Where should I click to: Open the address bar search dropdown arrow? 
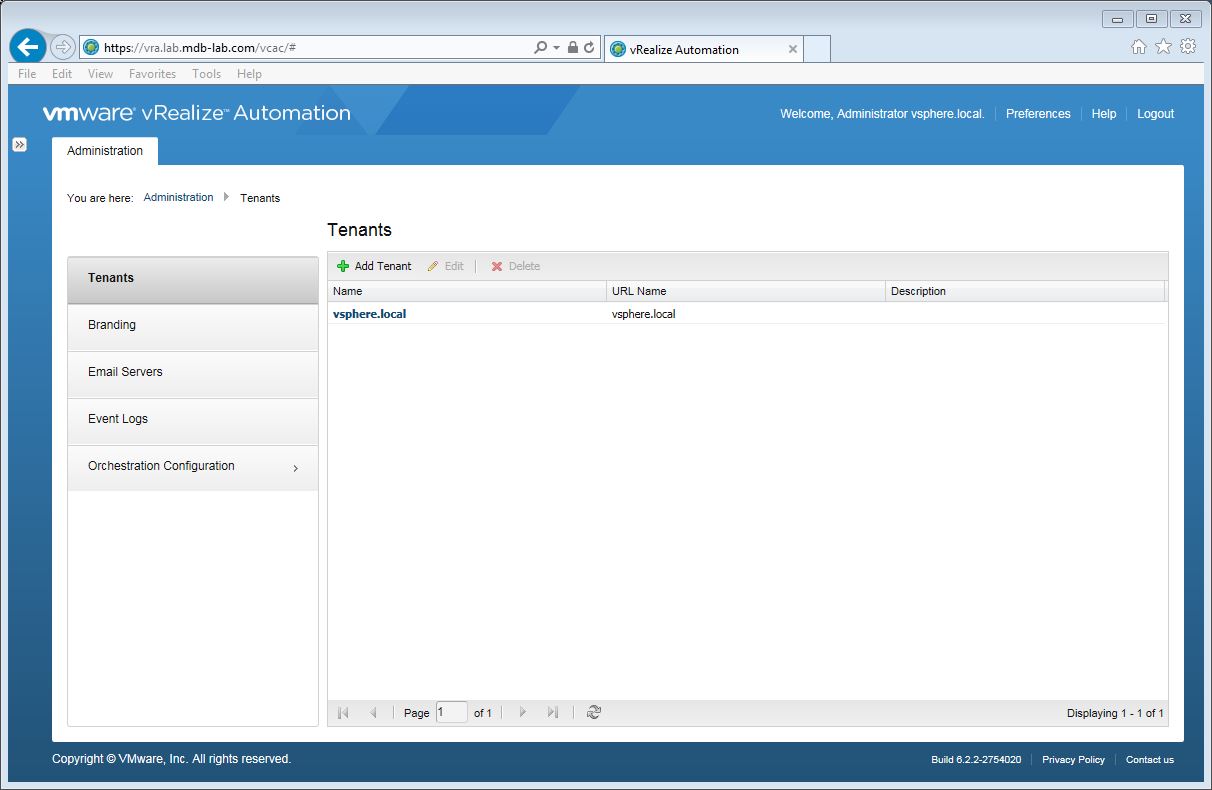tap(556, 48)
